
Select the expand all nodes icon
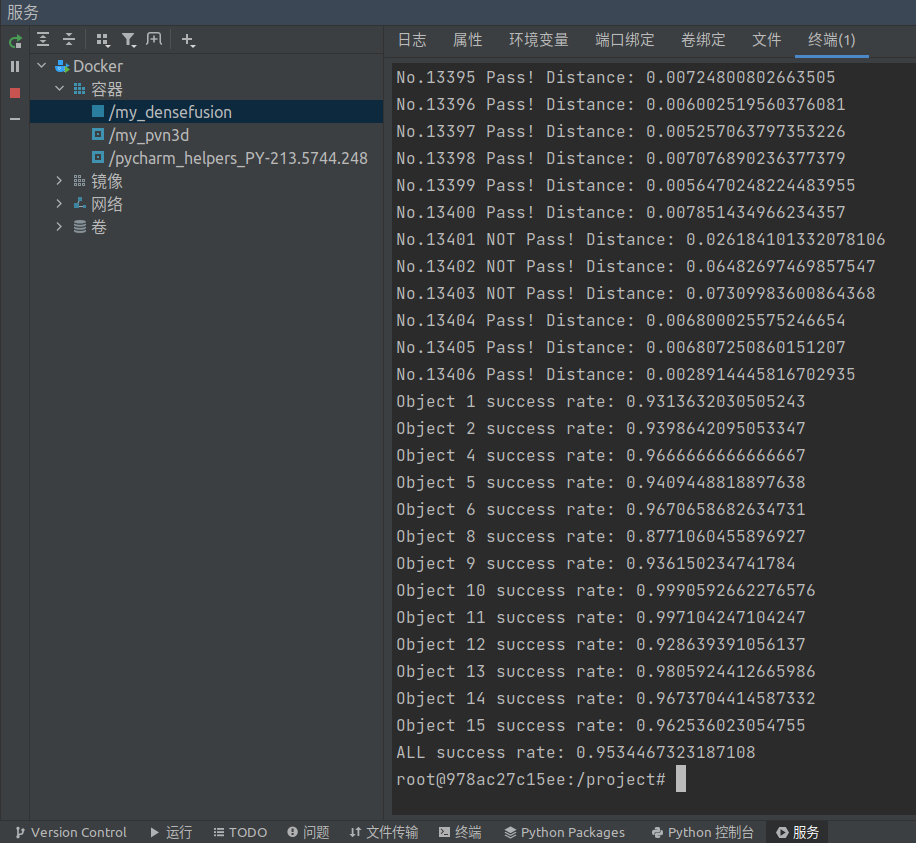point(41,39)
